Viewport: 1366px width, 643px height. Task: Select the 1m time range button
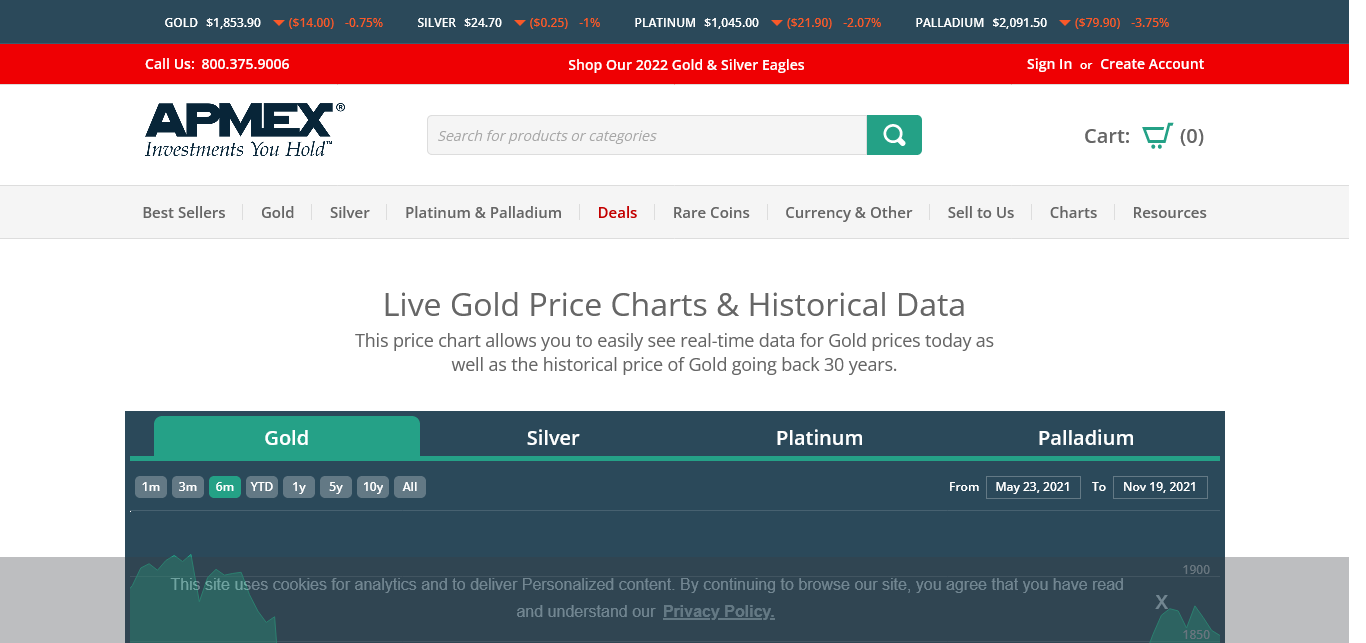point(151,487)
